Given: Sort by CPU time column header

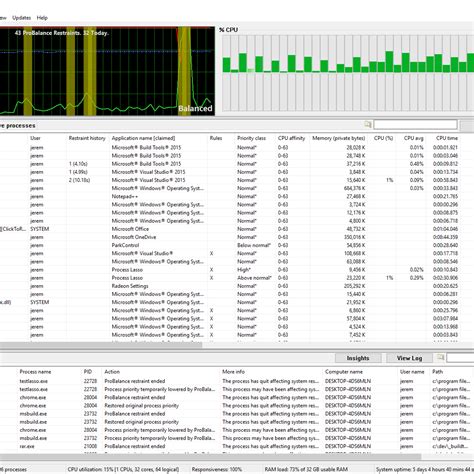Looking at the screenshot, I should click(447, 138).
